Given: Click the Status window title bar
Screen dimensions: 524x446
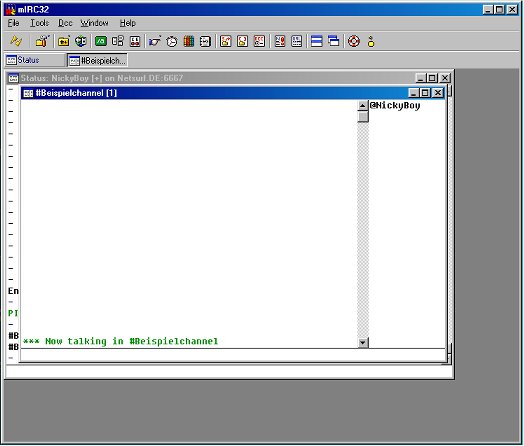Looking at the screenshot, I should coord(229,78).
